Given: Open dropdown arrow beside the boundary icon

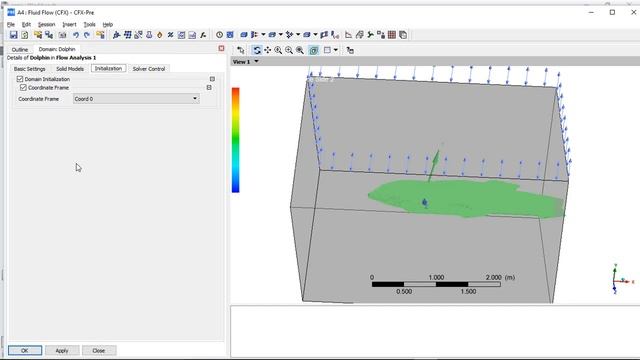Looking at the screenshot, I should pyautogui.click(x=263, y=35).
